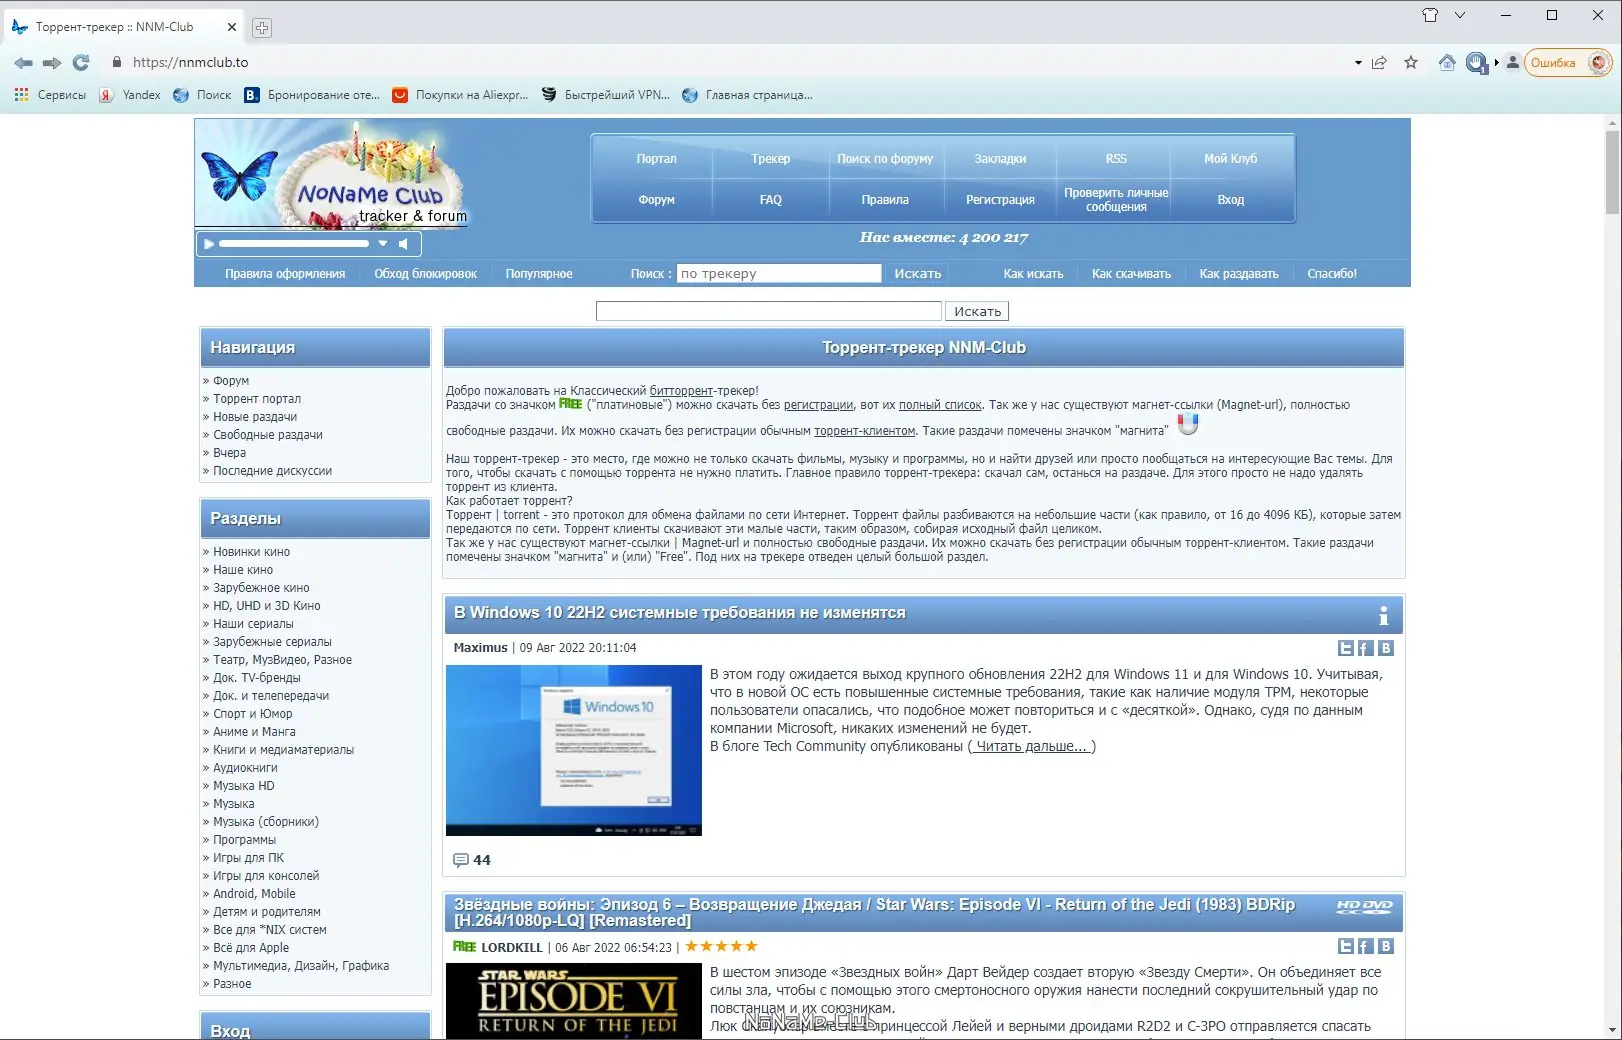The height and width of the screenshot is (1040, 1622).
Task: Click the Сервисы apps grid bookmark
Action: (50, 95)
